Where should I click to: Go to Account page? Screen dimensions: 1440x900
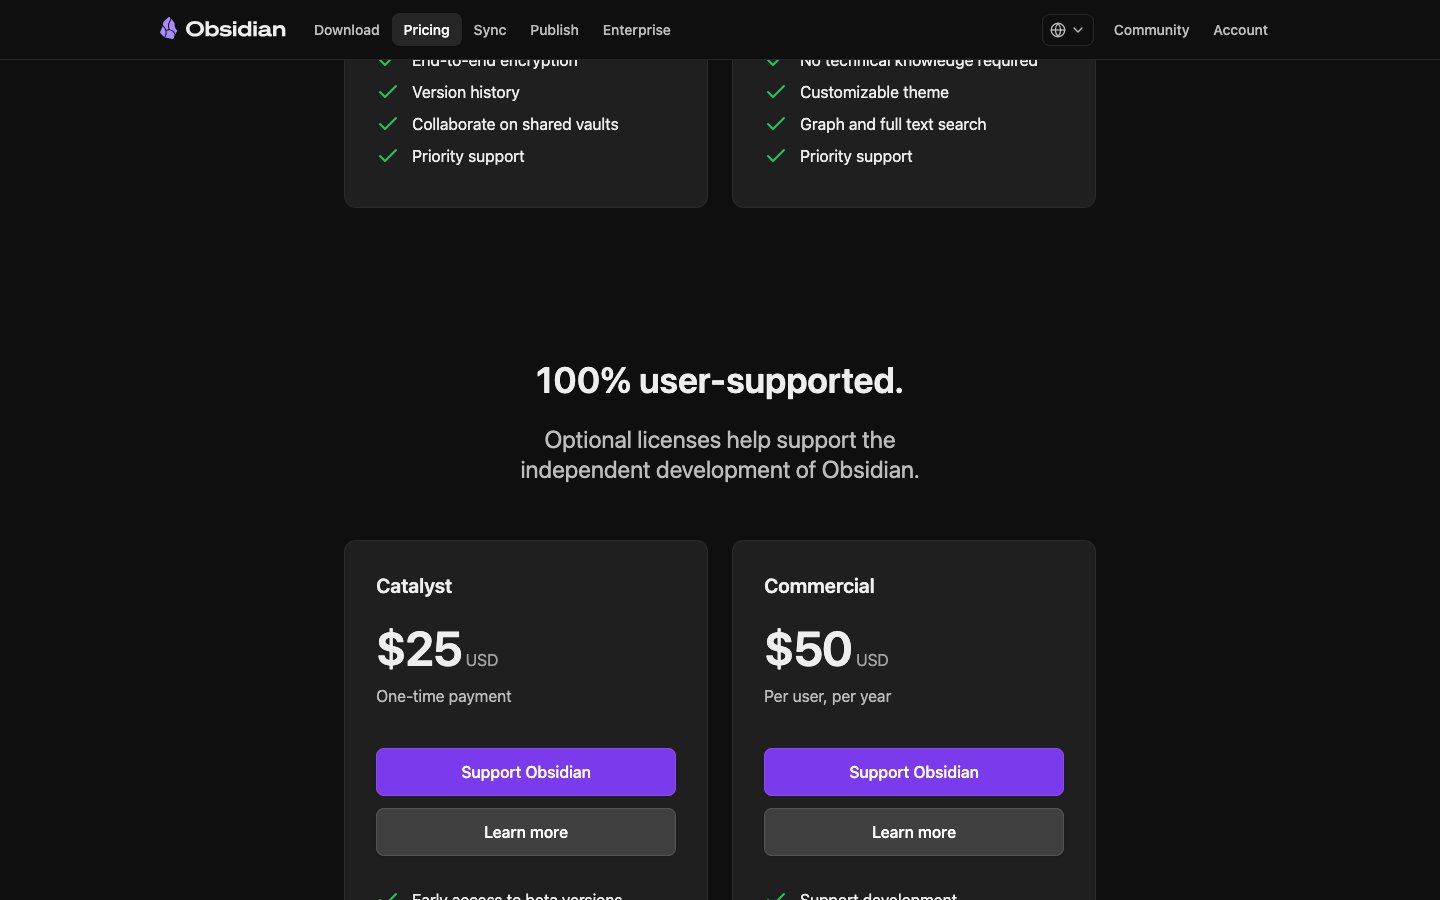[x=1240, y=30]
